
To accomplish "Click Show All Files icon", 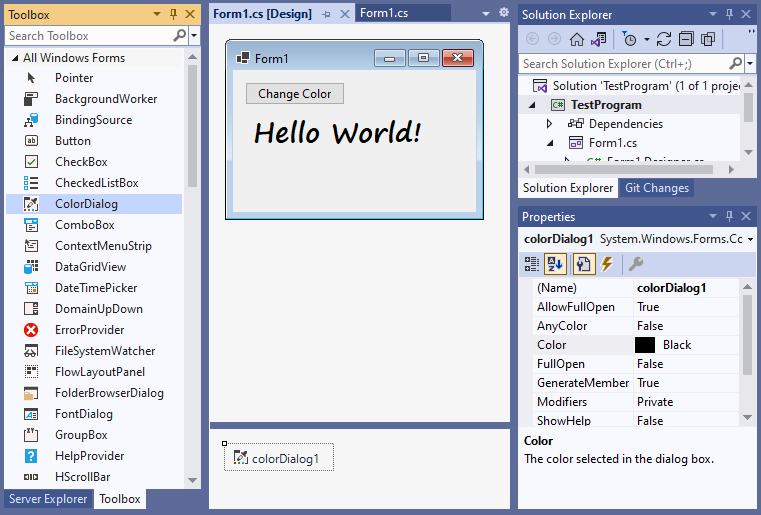I will pyautogui.click(x=708, y=39).
